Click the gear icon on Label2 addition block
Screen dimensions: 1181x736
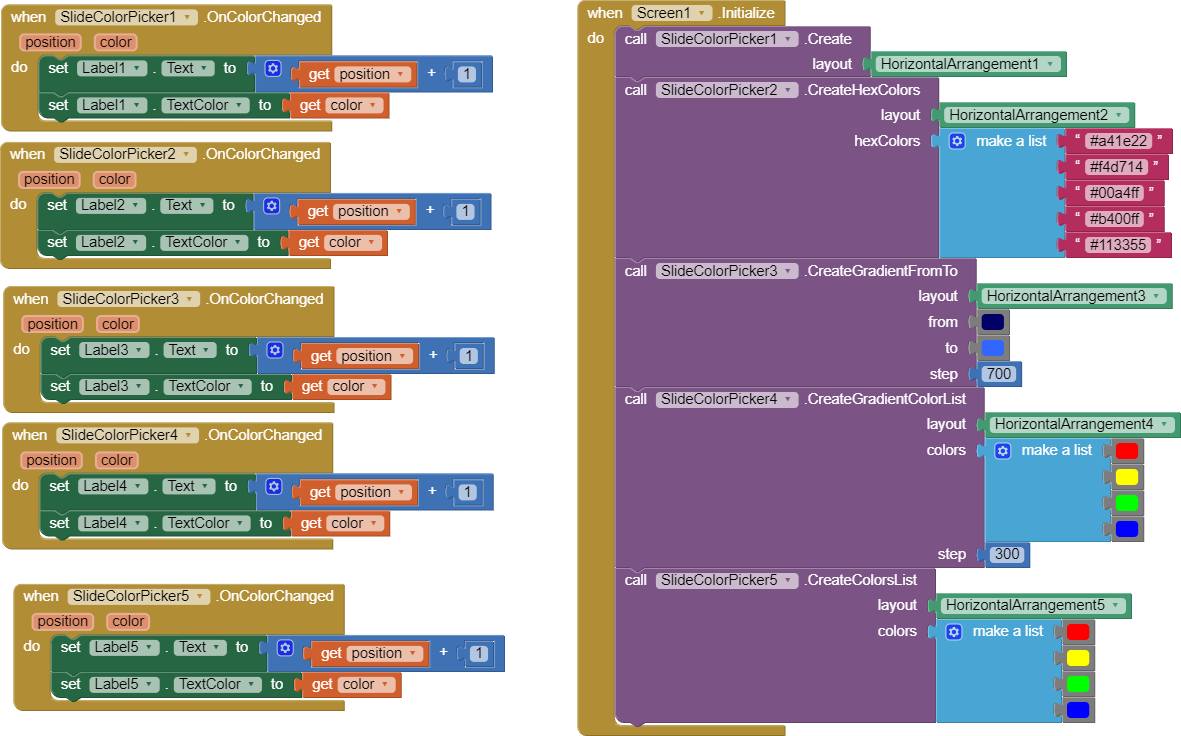click(x=272, y=206)
